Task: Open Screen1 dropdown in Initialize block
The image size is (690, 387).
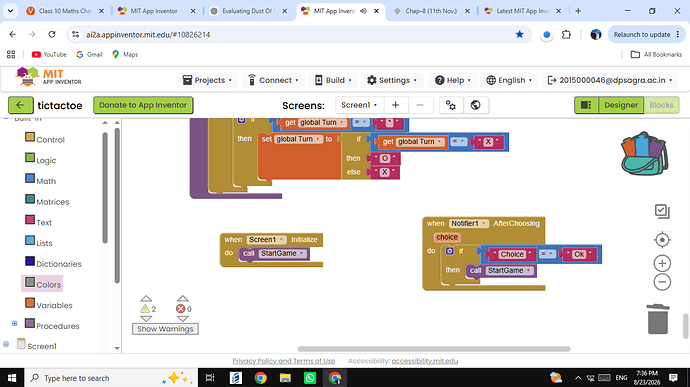Action: tap(266, 240)
